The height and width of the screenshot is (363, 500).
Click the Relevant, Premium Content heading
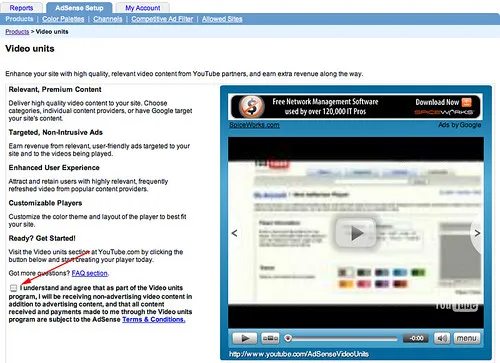point(55,89)
